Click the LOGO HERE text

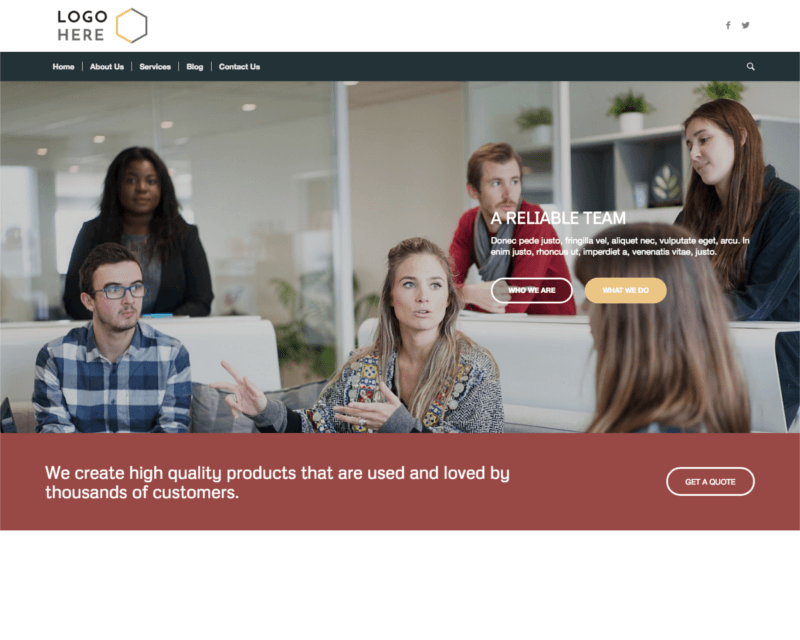pyautogui.click(x=82, y=26)
